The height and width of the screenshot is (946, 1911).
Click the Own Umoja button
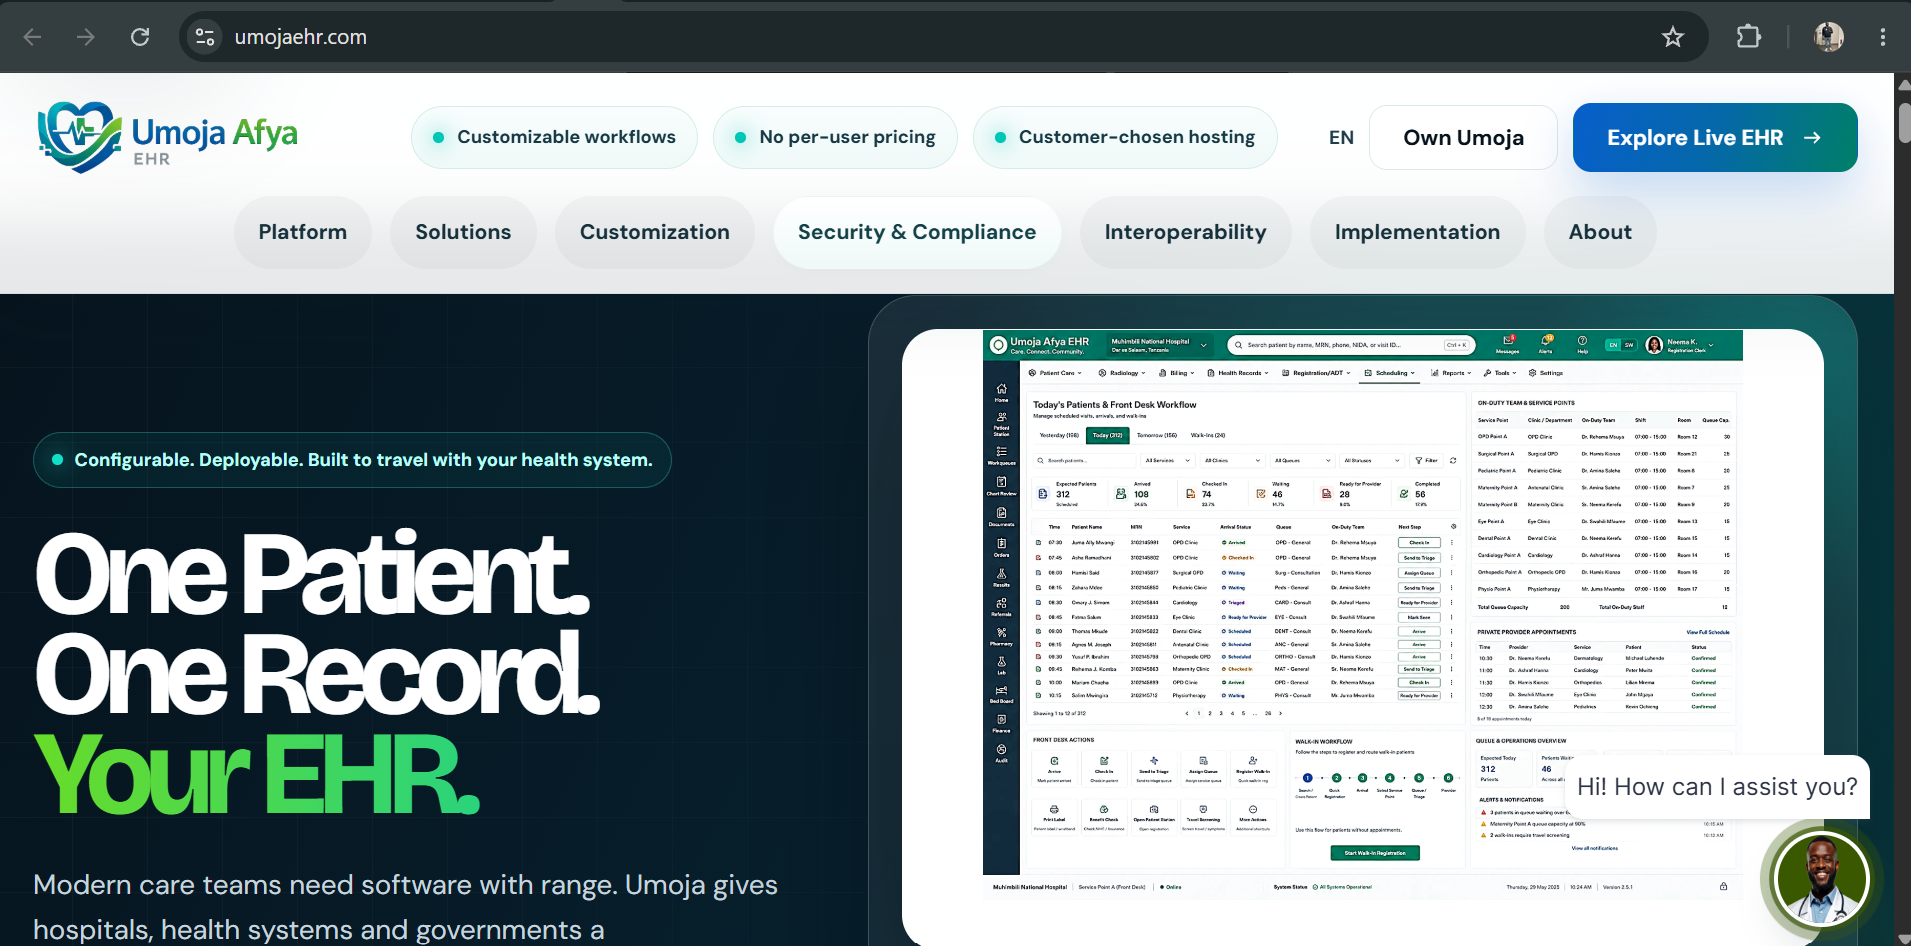click(1463, 138)
